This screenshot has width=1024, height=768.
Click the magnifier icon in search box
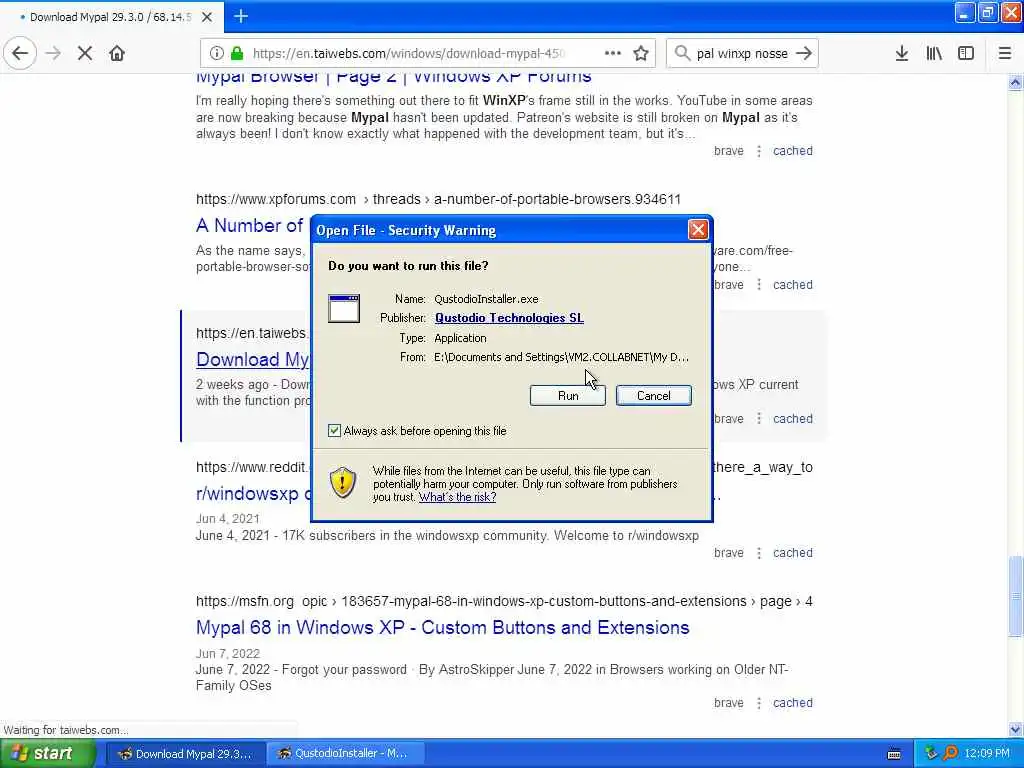click(x=682, y=54)
